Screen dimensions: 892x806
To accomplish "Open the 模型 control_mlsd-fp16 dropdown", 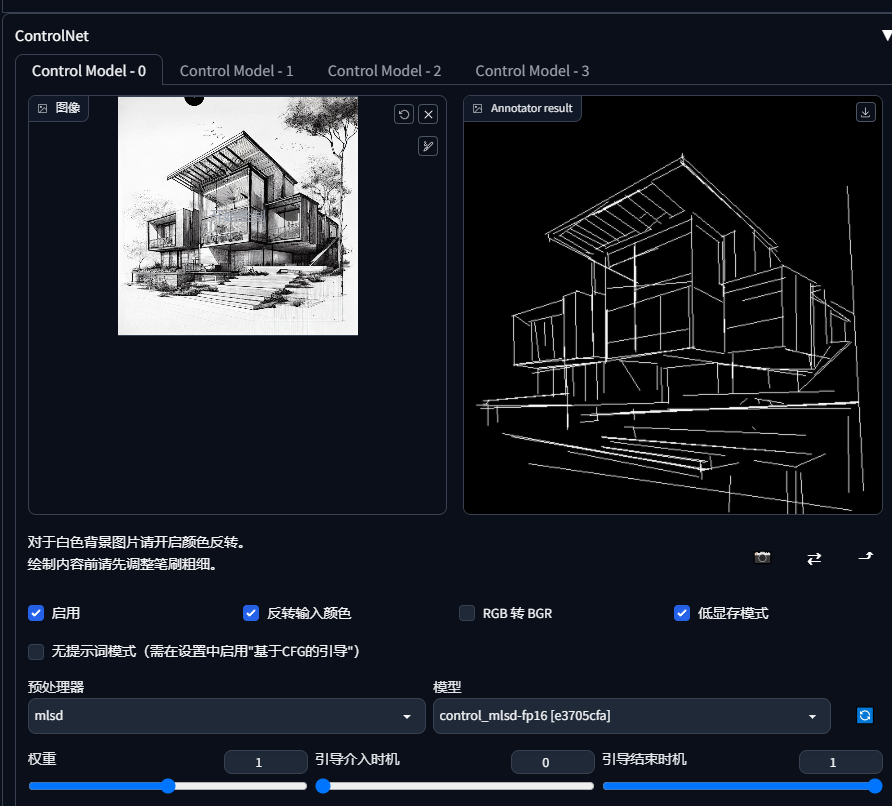I will (x=631, y=716).
